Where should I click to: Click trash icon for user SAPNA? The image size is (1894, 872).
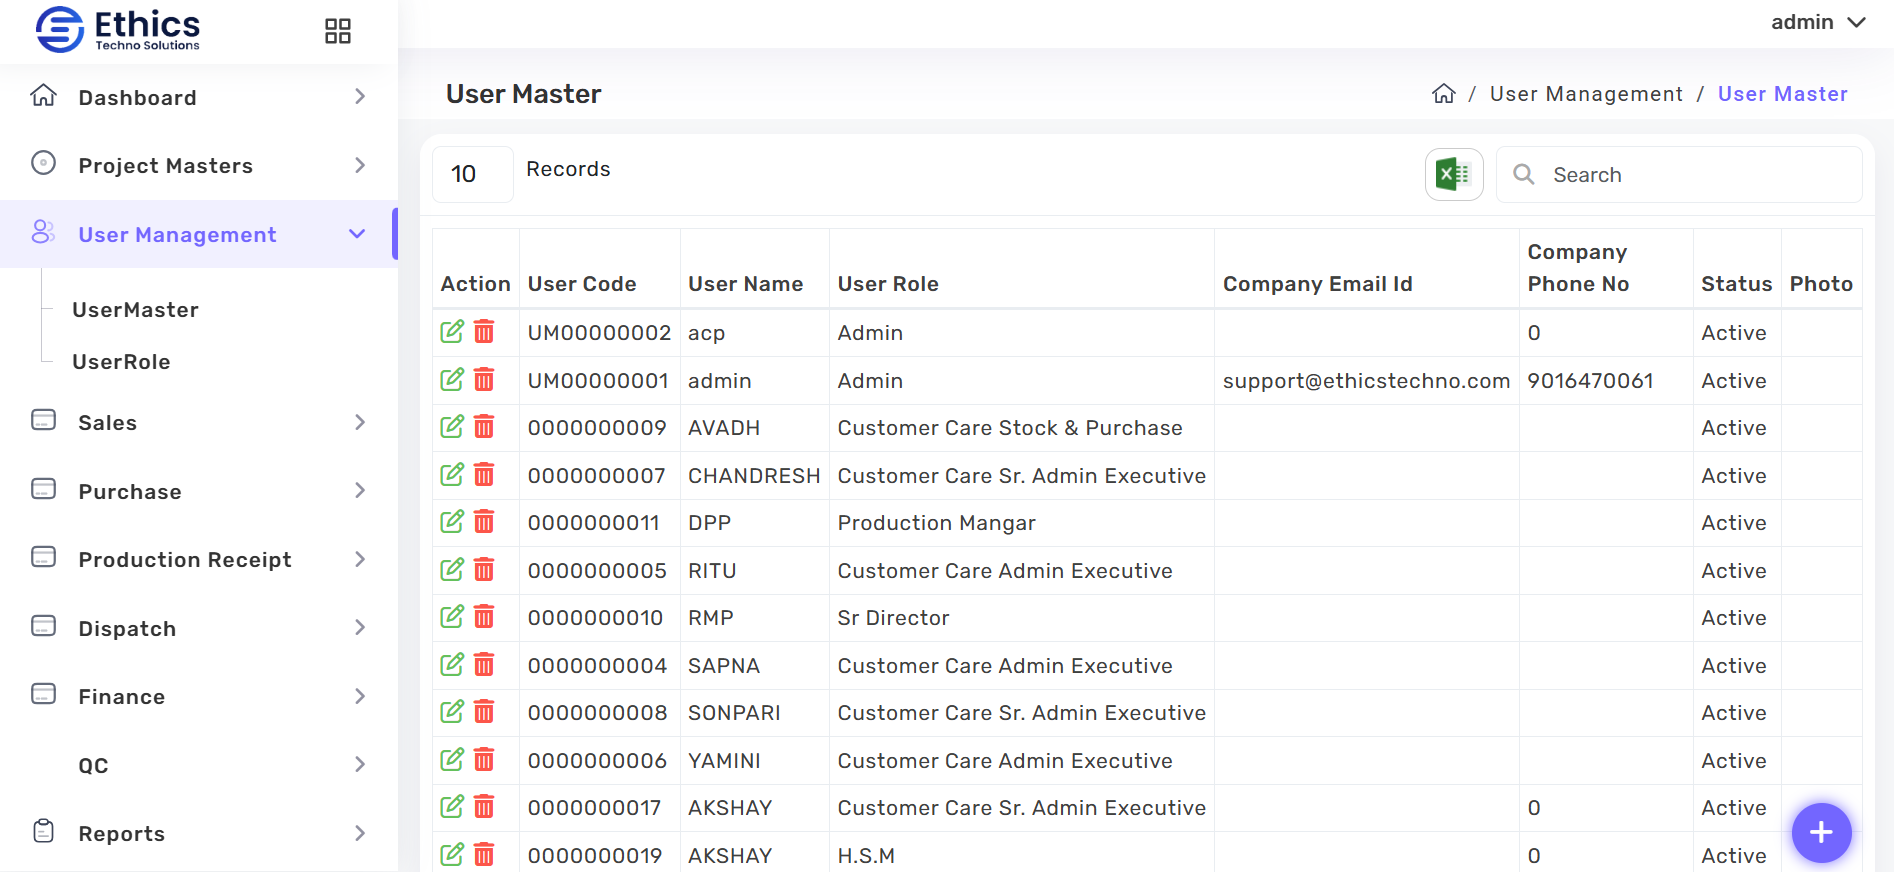484,665
